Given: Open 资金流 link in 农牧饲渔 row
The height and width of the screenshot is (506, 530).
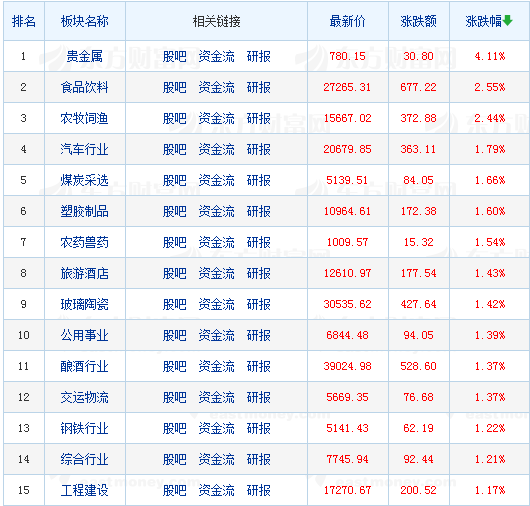Looking at the screenshot, I should click(216, 118).
